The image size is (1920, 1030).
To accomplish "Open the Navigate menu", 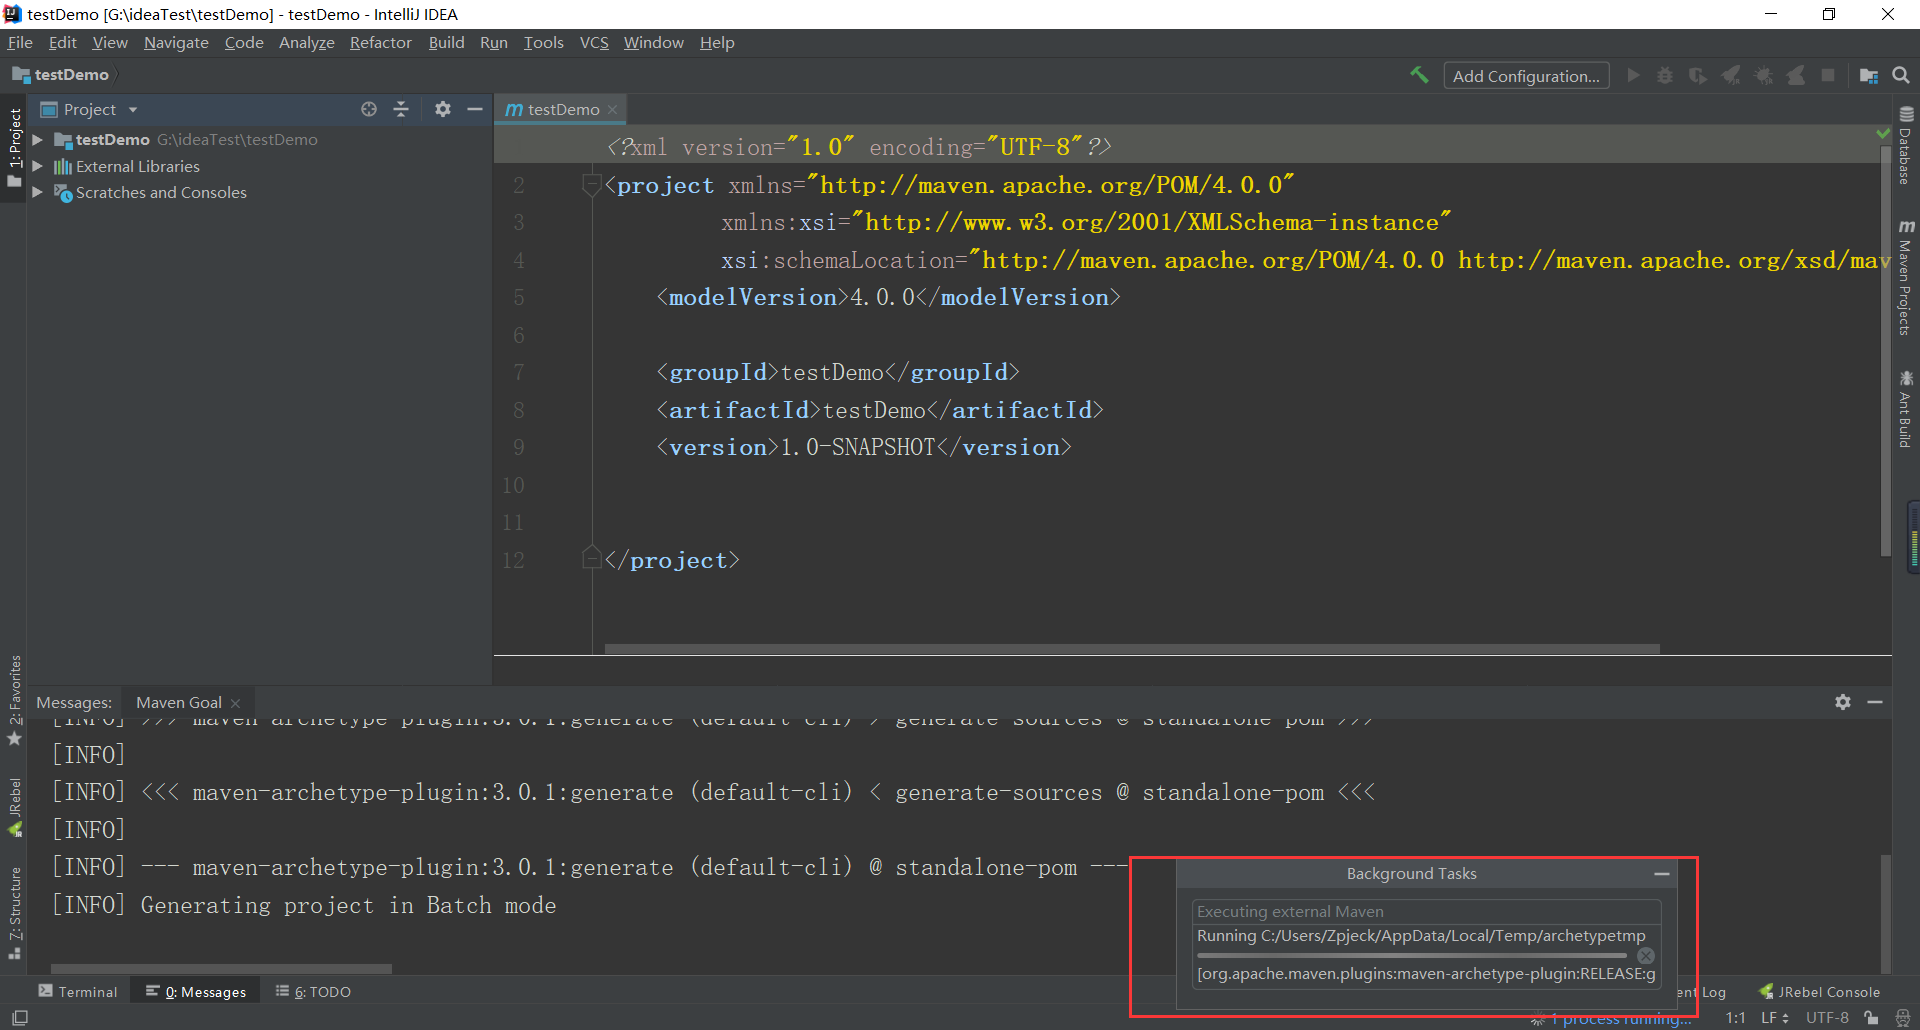I will click(176, 42).
